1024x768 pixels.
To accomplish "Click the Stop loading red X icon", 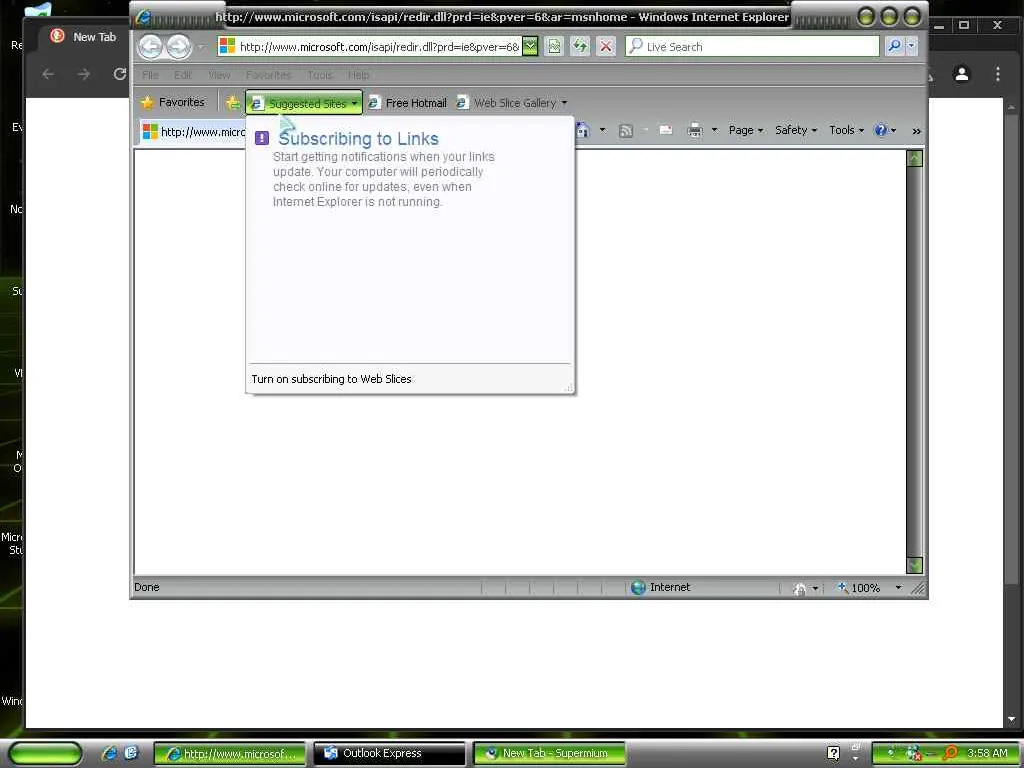I will click(606, 46).
